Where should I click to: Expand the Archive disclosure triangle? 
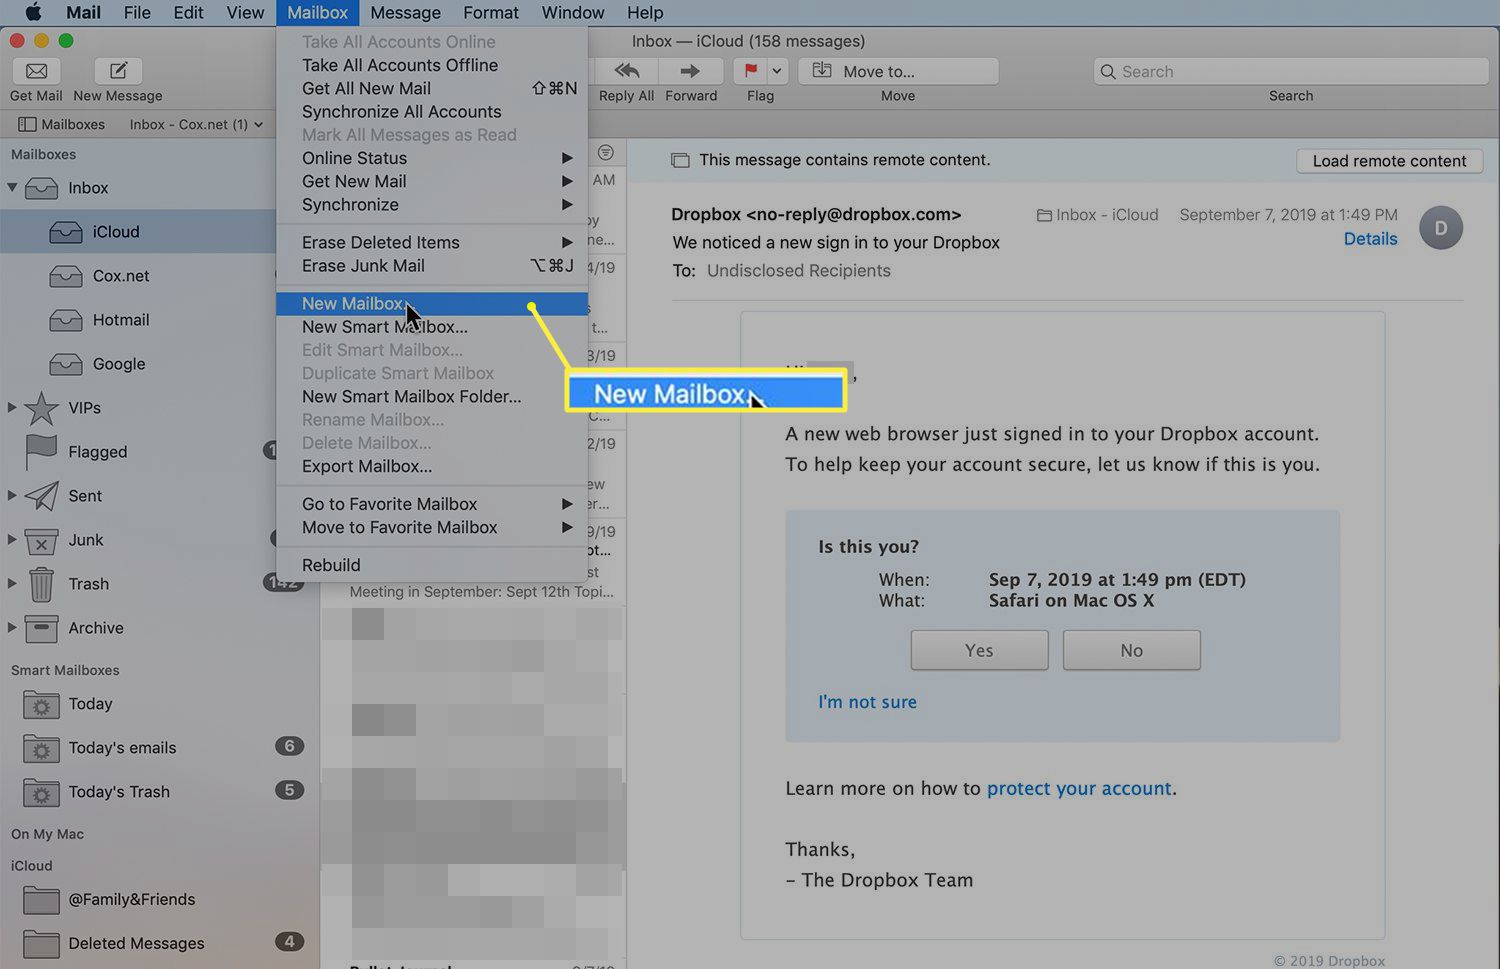coord(12,627)
